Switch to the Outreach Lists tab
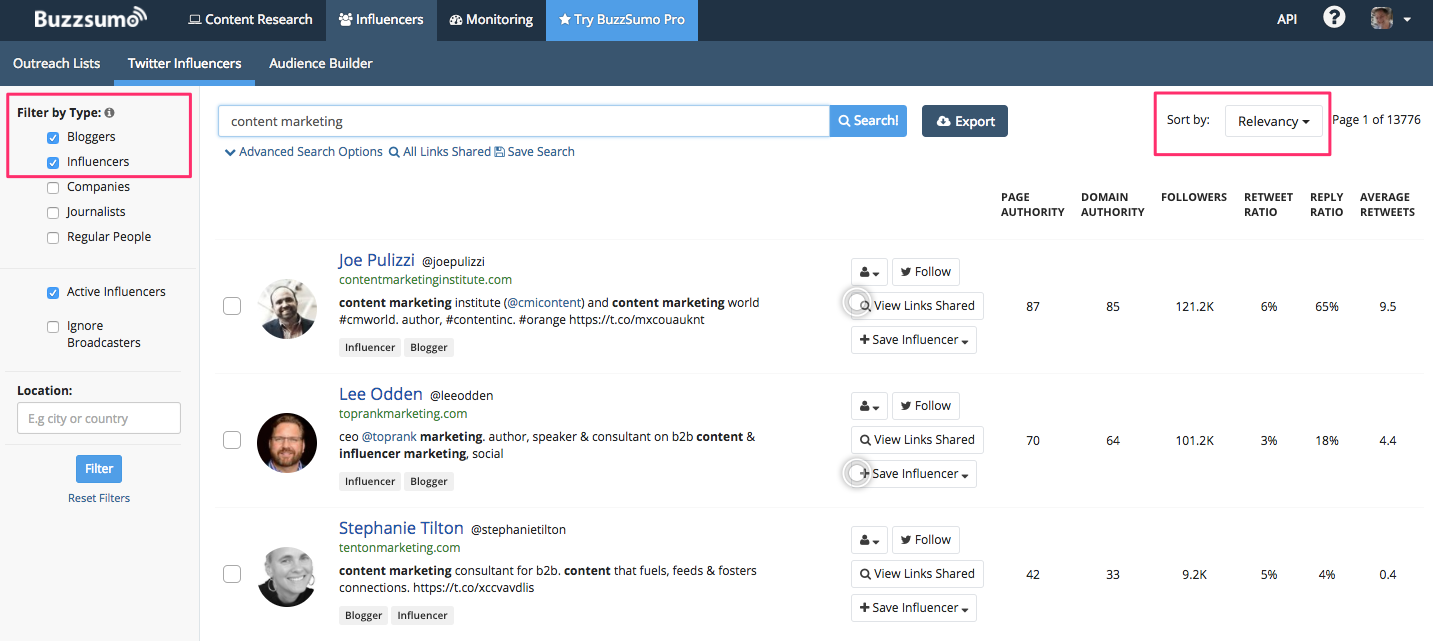 [57, 63]
